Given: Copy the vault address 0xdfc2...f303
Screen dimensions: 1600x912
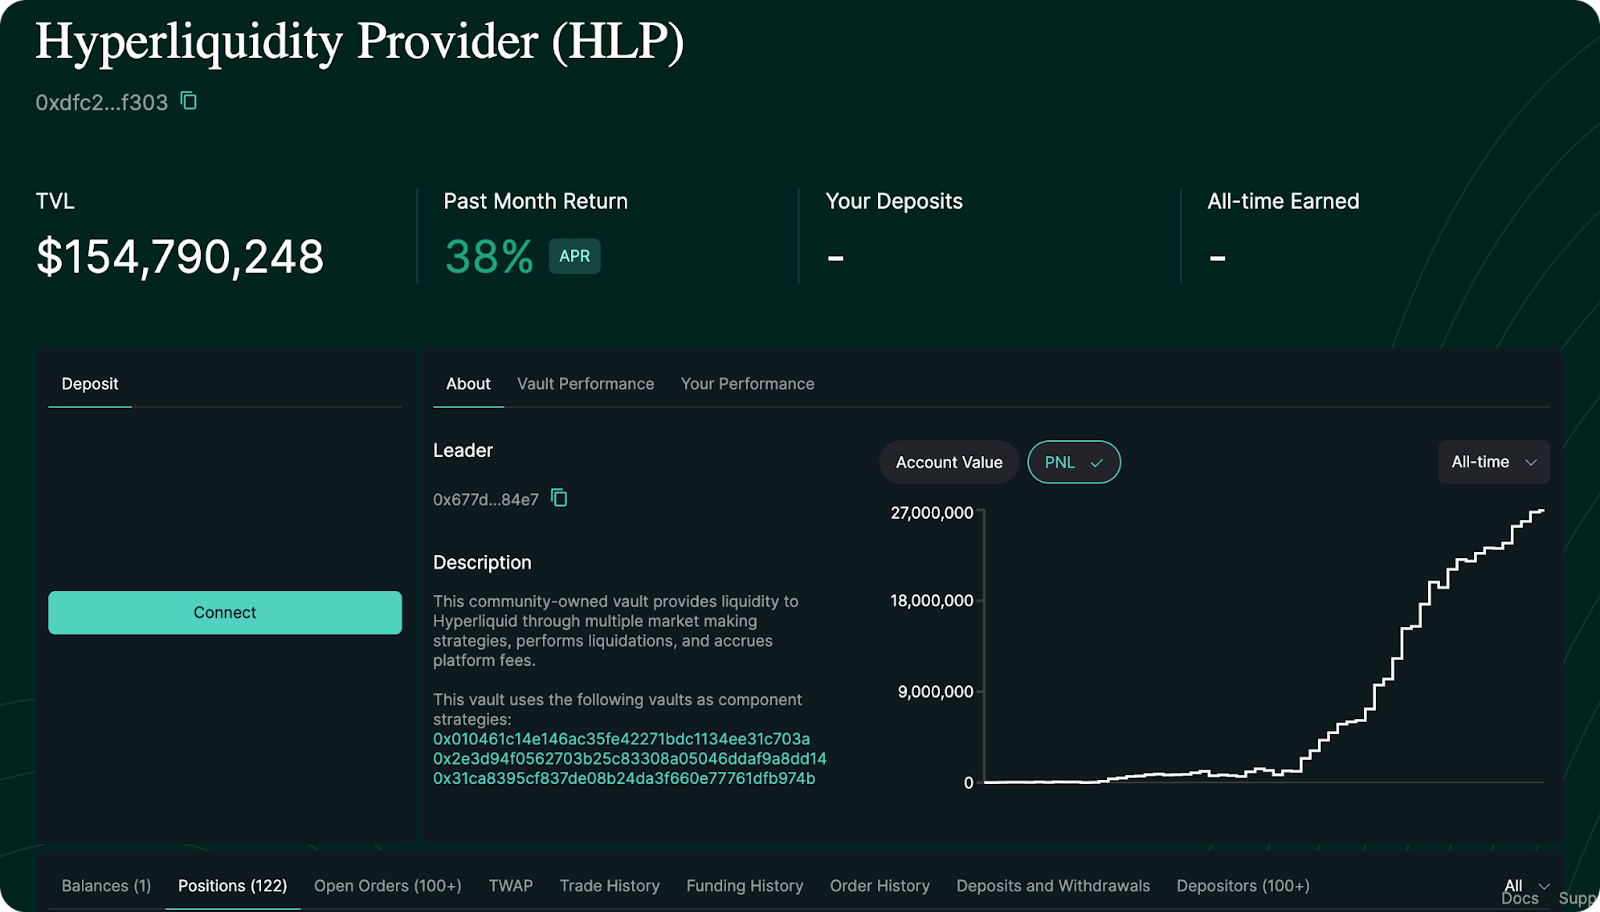Looking at the screenshot, I should click(x=188, y=101).
